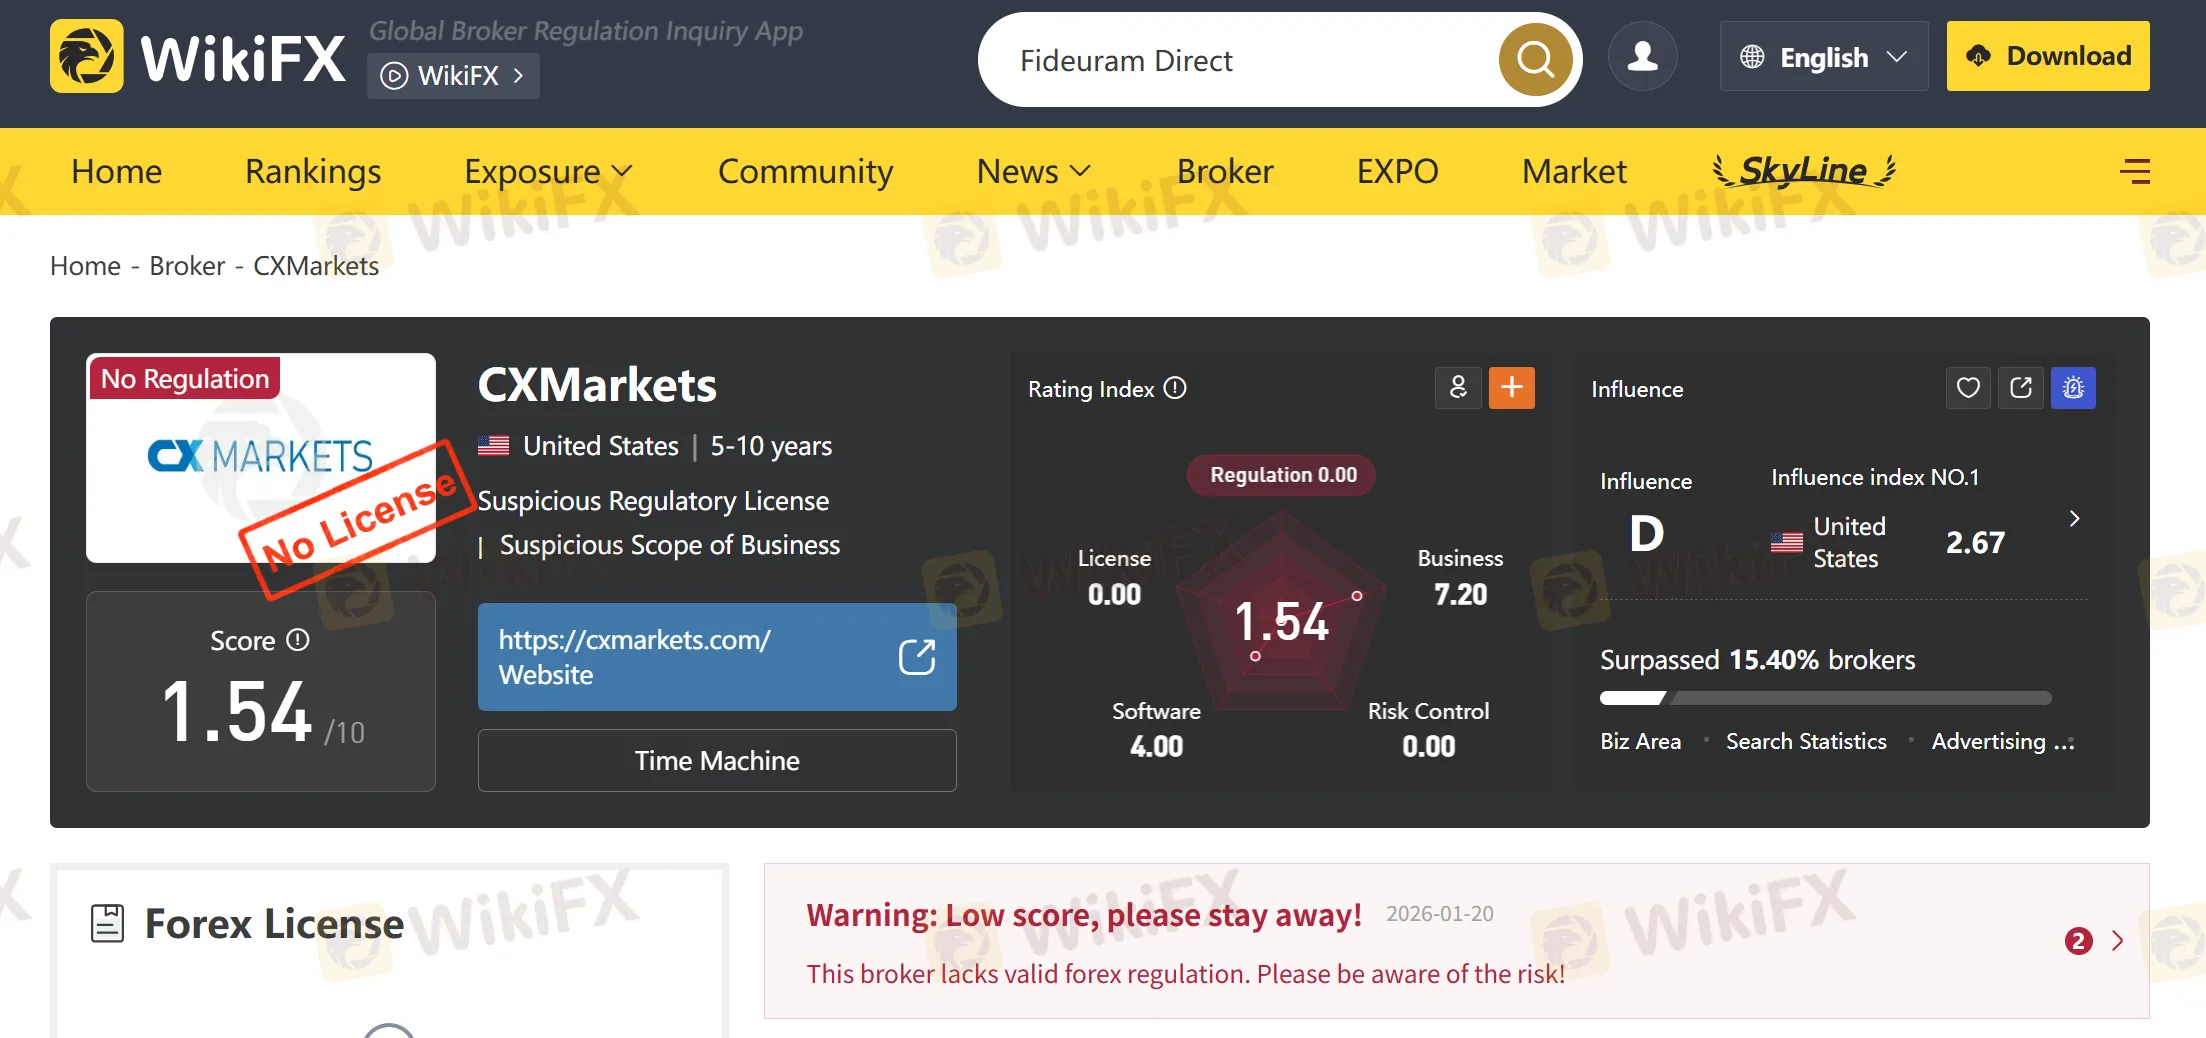The image size is (2206, 1038).
Task: Click the person icon in Rating Index
Action: click(x=1458, y=388)
